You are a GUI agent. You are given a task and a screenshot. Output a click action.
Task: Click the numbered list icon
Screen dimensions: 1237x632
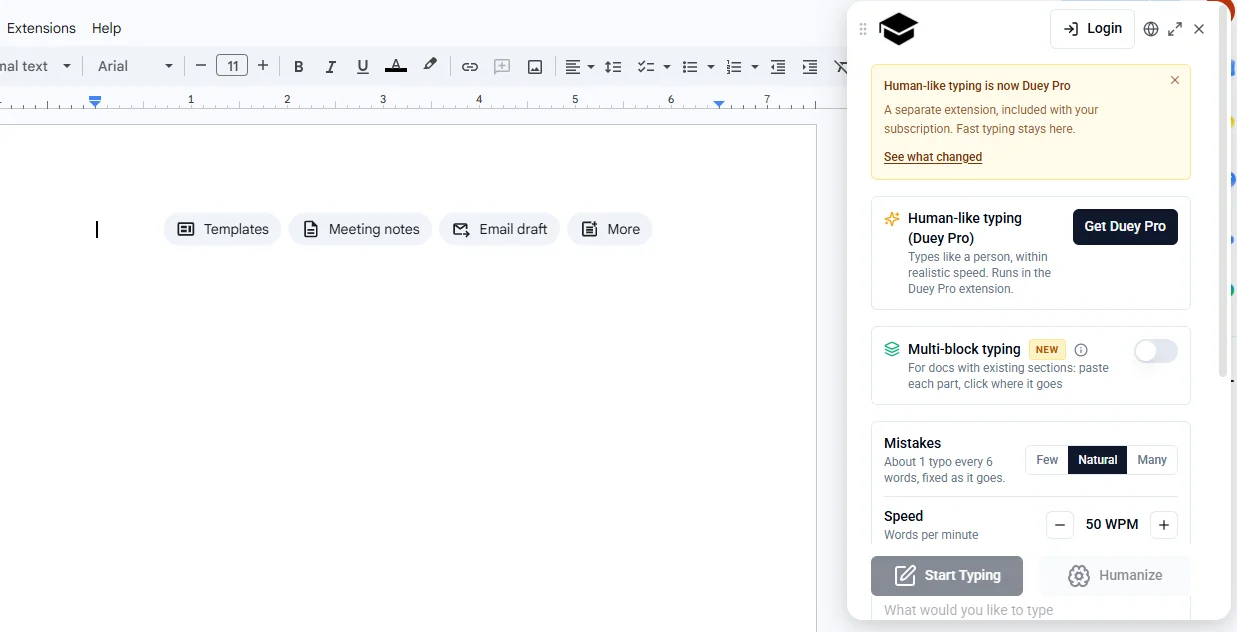(734, 67)
